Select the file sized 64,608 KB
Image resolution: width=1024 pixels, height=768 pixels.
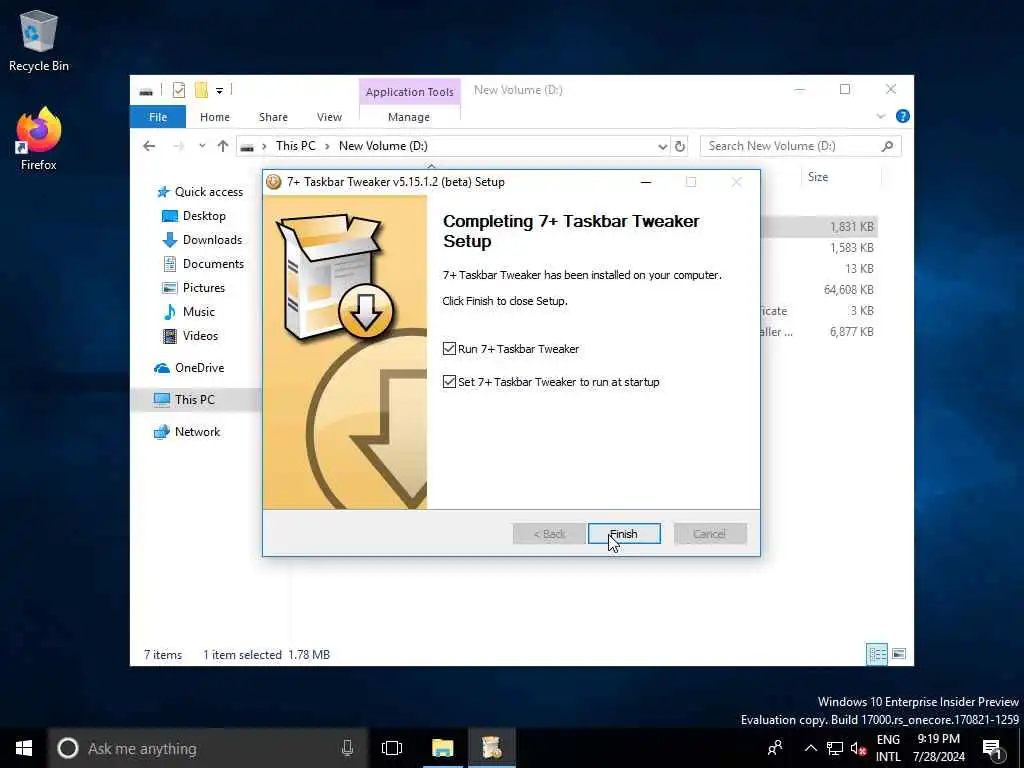848,289
